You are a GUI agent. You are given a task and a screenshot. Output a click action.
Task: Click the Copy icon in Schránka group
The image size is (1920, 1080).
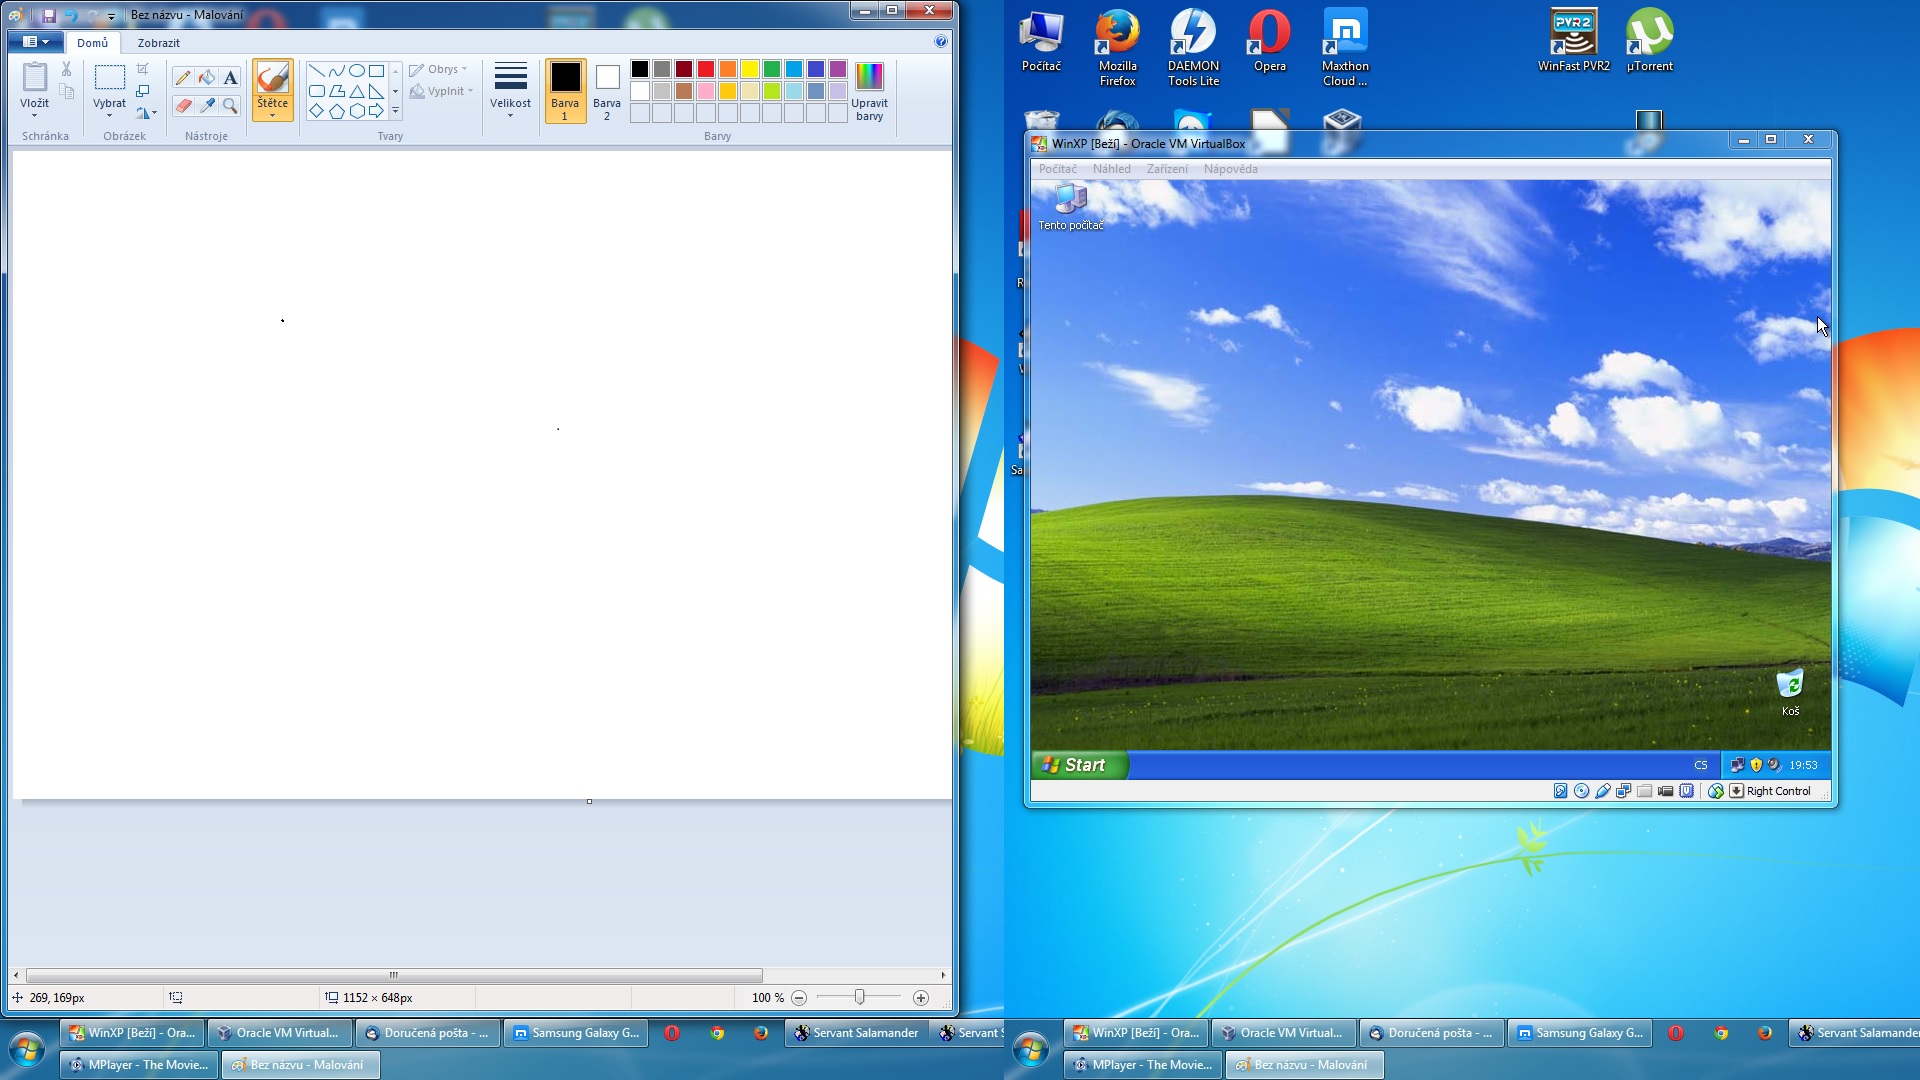(67, 92)
